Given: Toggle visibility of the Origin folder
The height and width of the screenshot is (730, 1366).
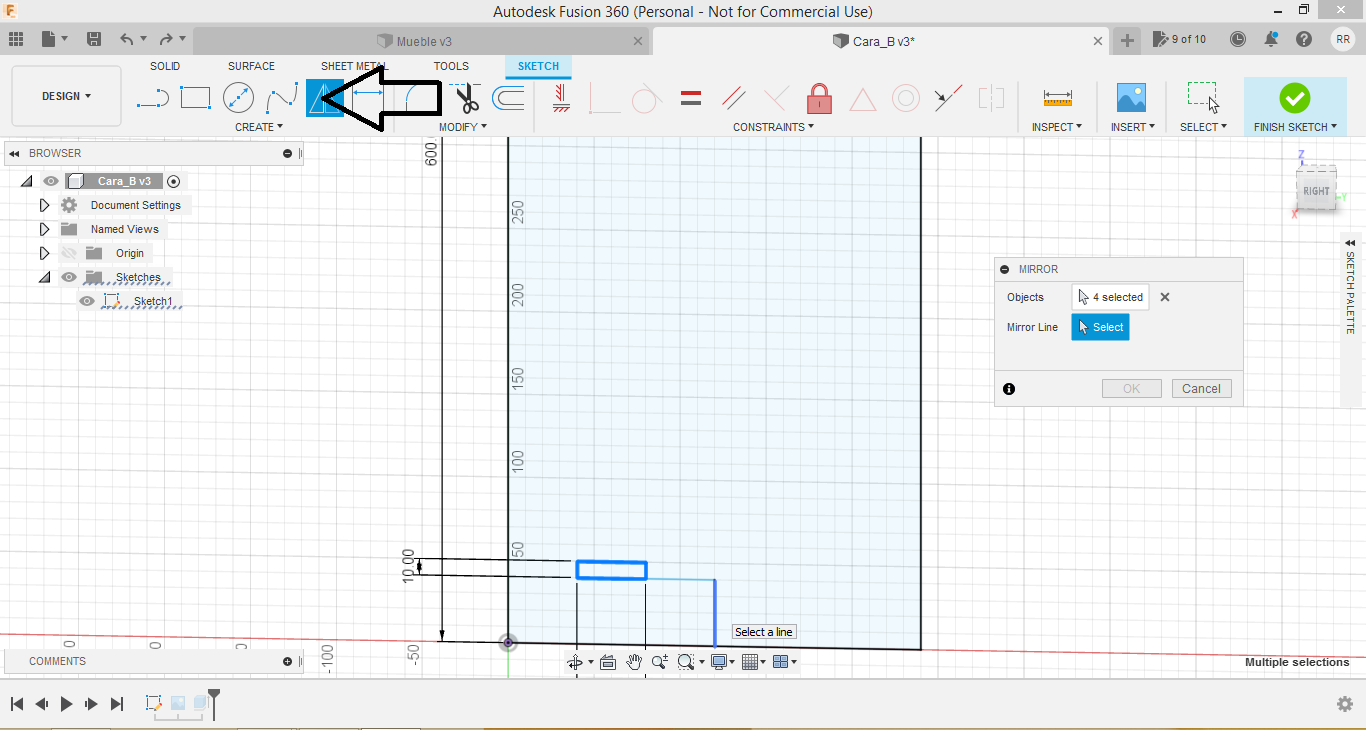Looking at the screenshot, I should 69,253.
